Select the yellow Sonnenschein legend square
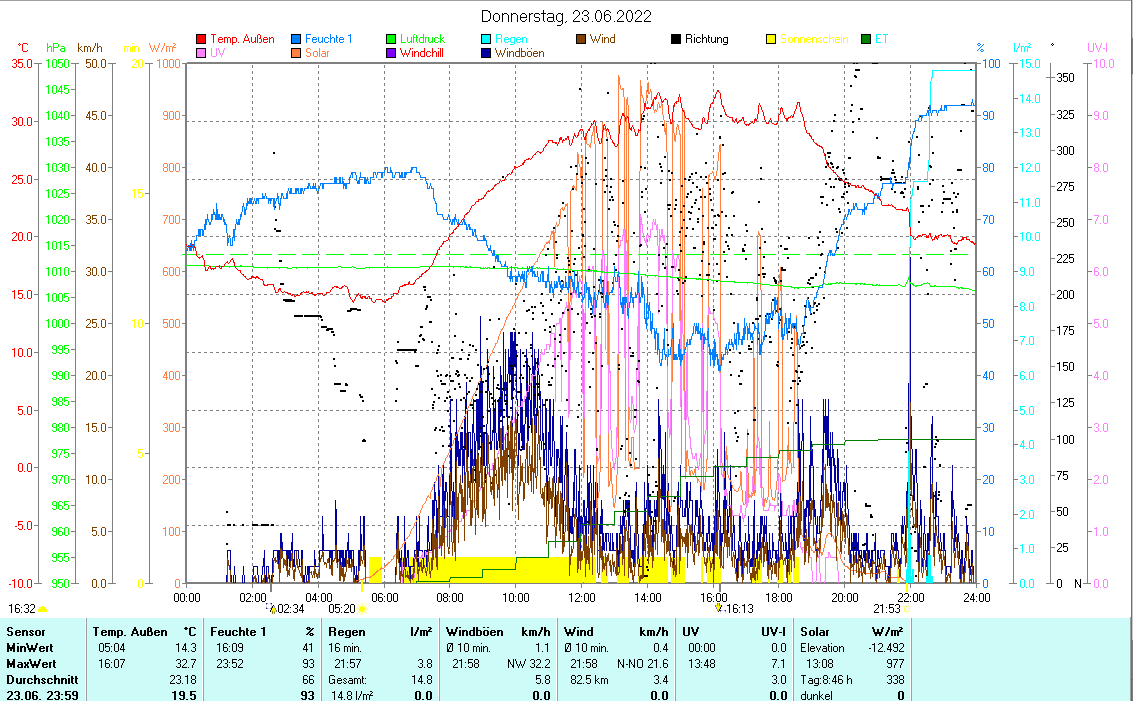 point(772,40)
